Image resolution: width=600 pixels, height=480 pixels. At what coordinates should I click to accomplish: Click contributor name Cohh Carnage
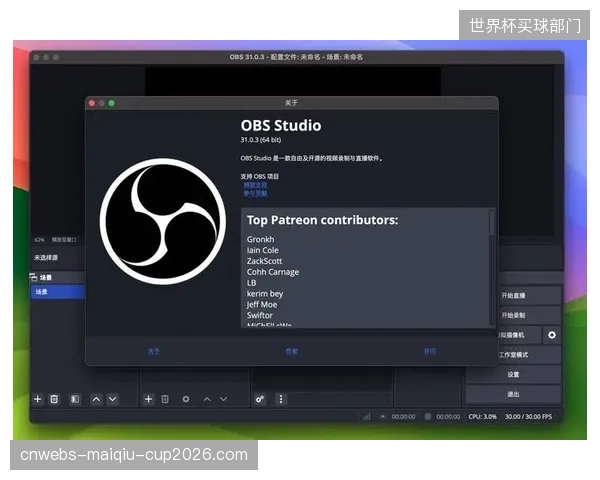[x=273, y=272]
